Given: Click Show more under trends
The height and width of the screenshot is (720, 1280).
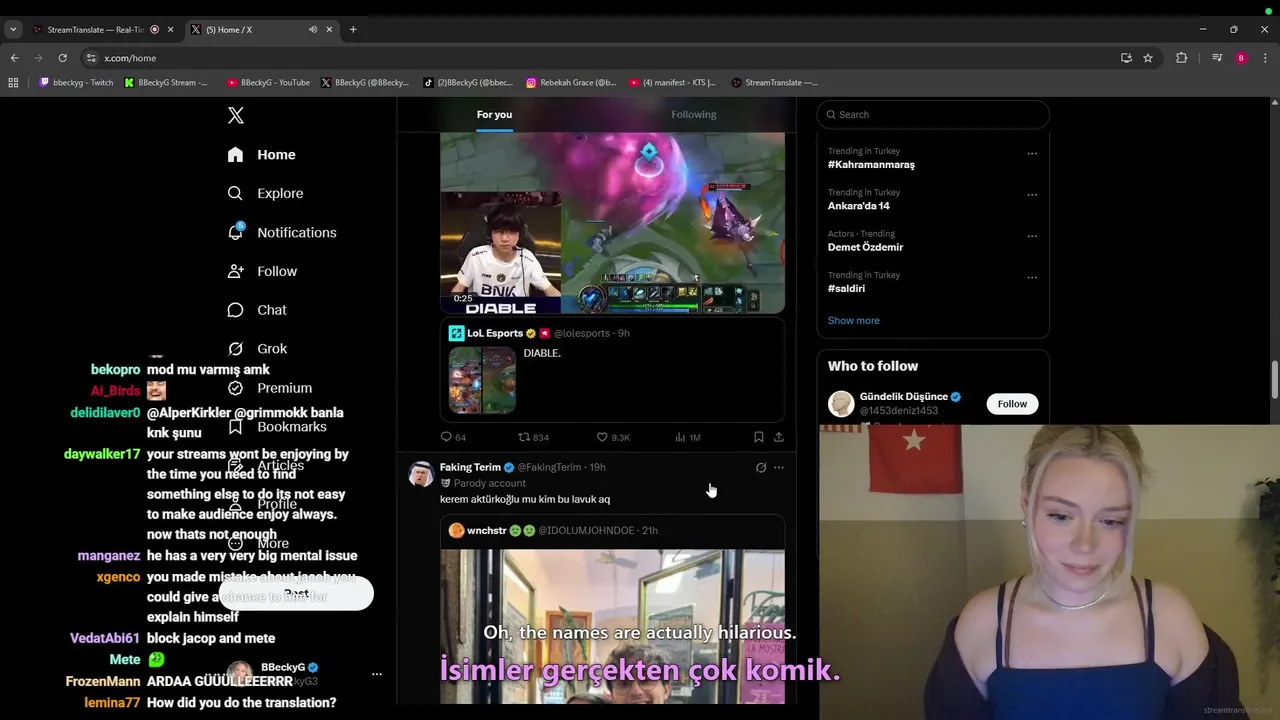Looking at the screenshot, I should (854, 321).
